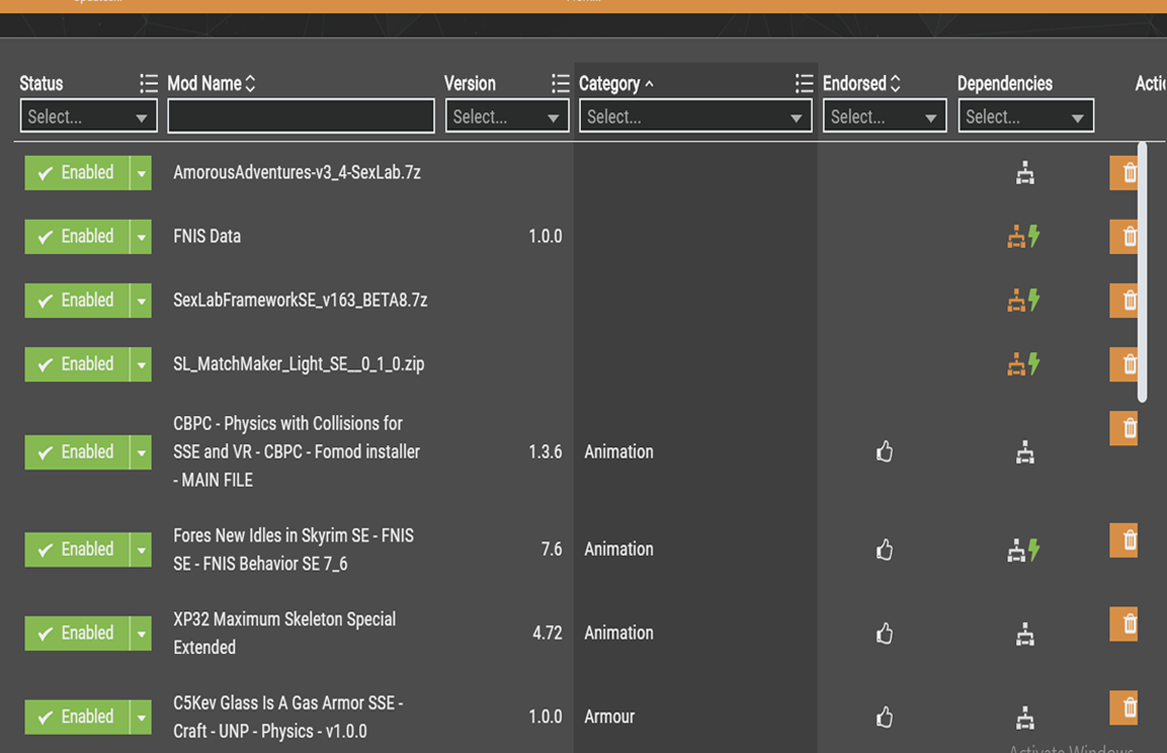This screenshot has height=753, width=1167.
Task: Click the vertical scrollbar of mod list
Action: pyautogui.click(x=1142, y=270)
